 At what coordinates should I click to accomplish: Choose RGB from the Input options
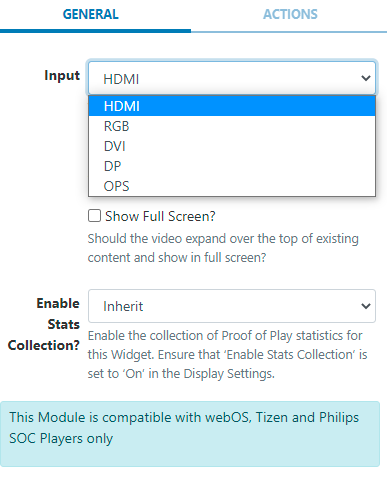coord(232,126)
